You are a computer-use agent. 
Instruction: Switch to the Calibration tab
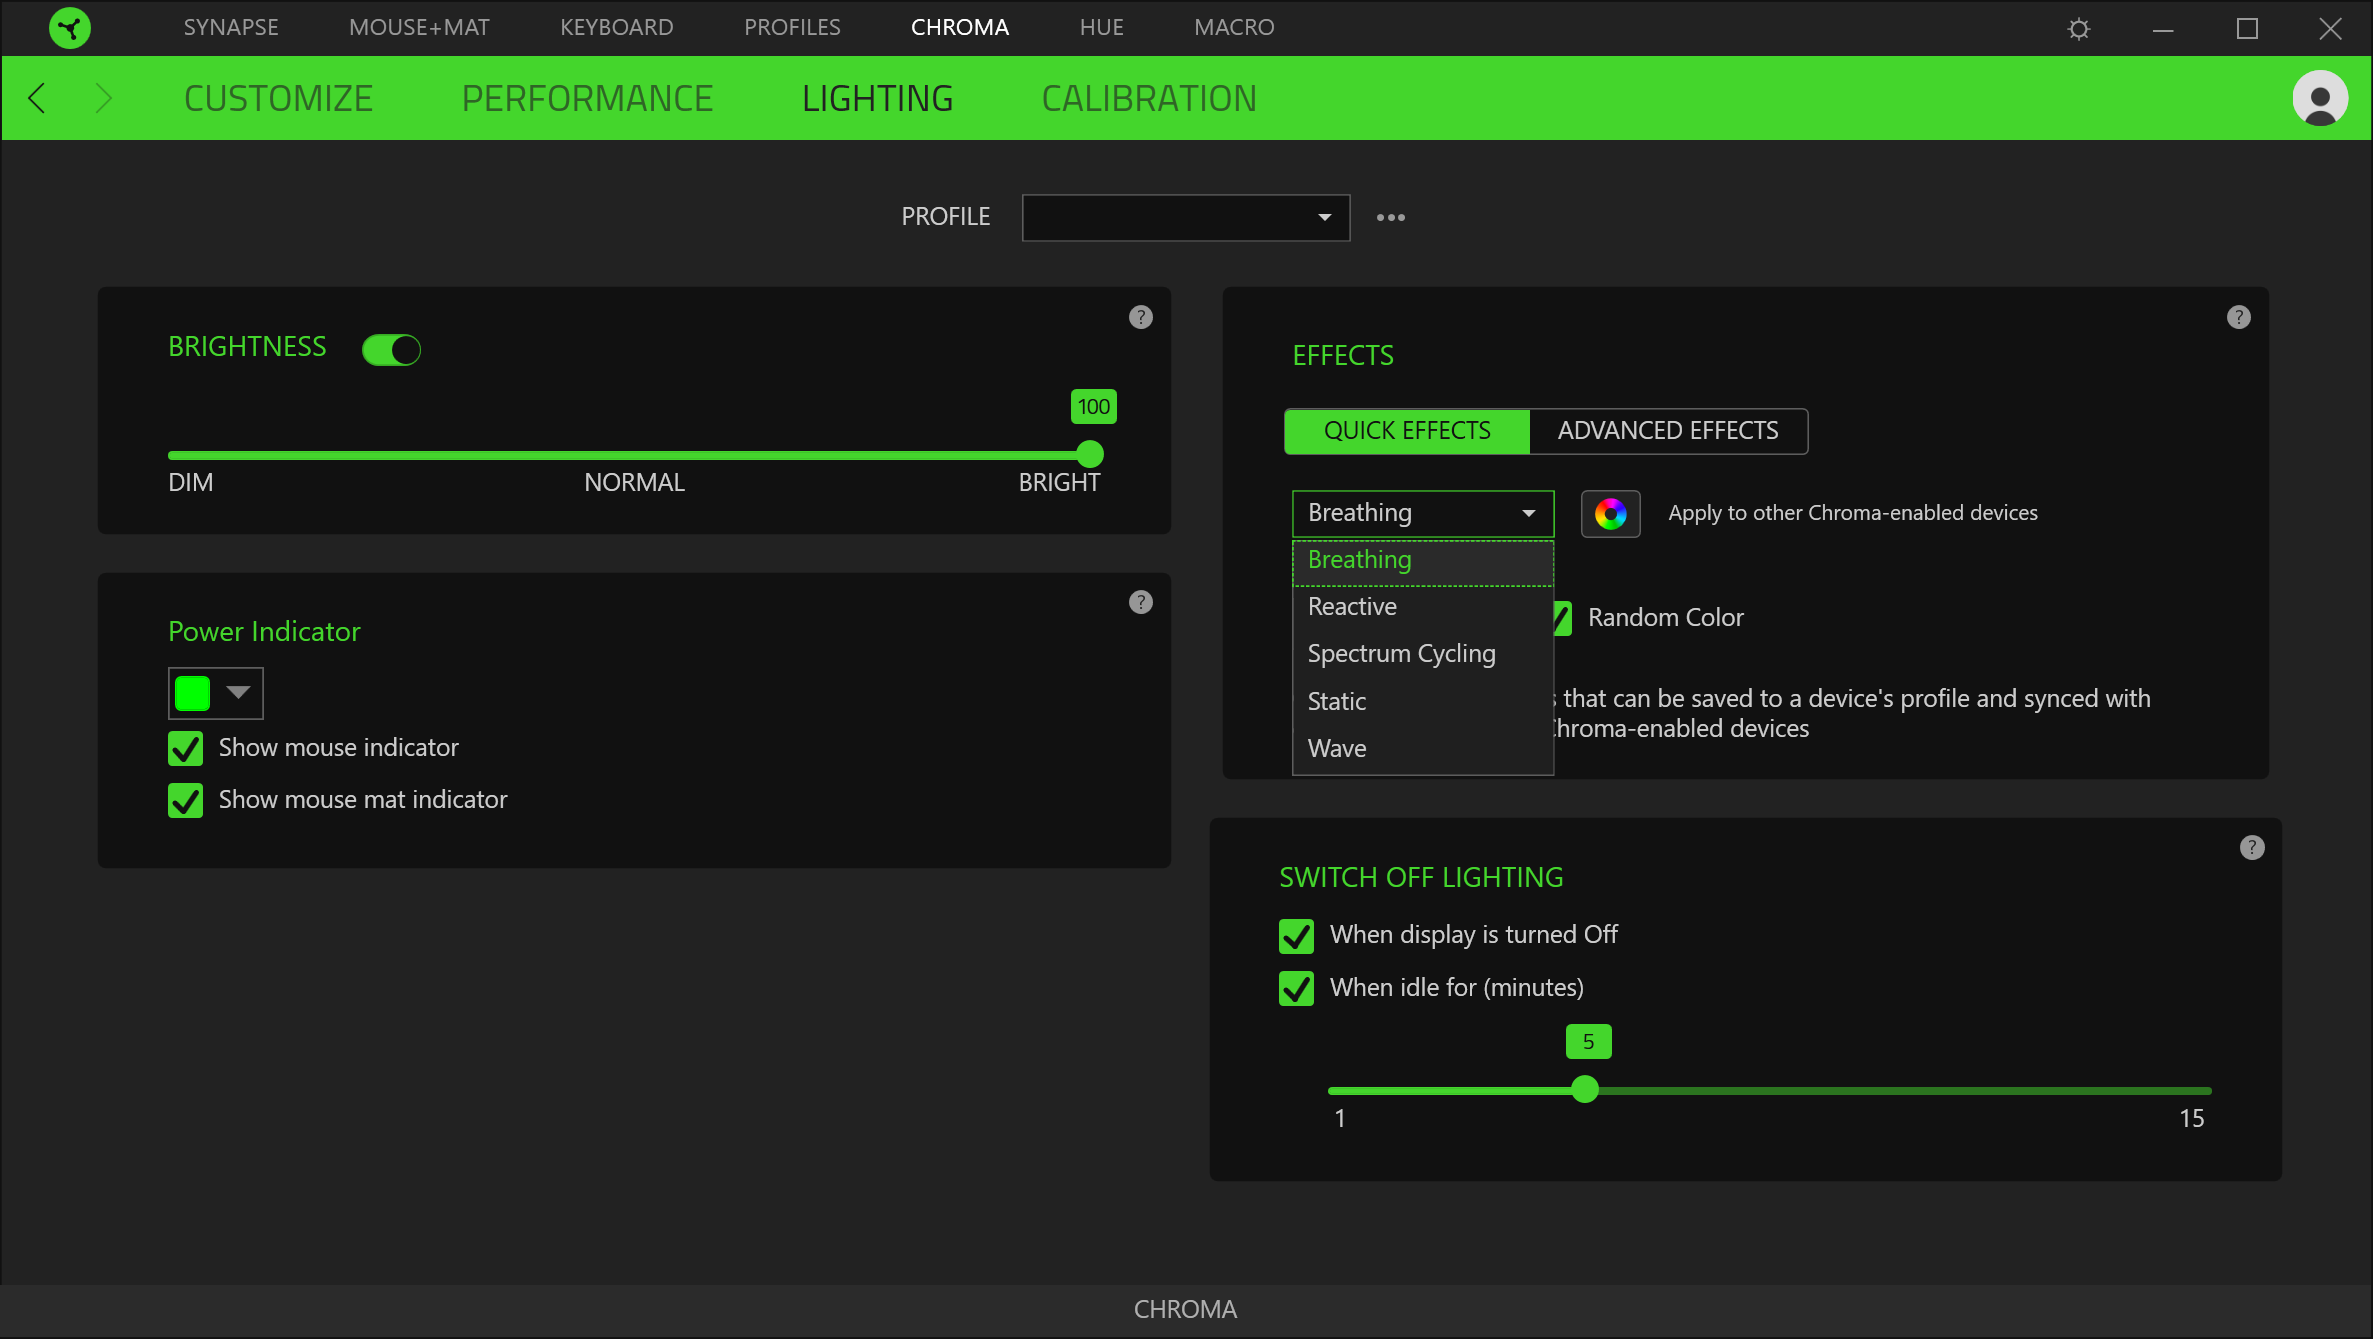(x=1148, y=98)
